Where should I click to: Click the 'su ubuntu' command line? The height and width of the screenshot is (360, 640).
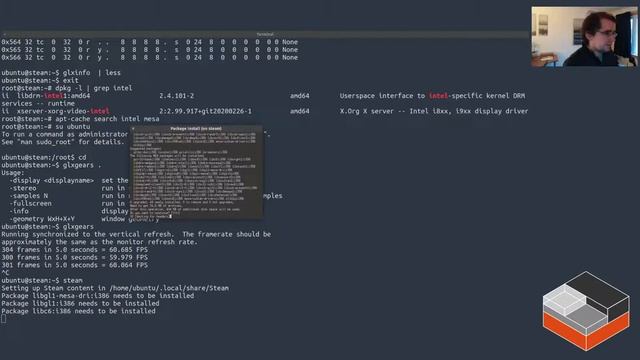coord(46,127)
